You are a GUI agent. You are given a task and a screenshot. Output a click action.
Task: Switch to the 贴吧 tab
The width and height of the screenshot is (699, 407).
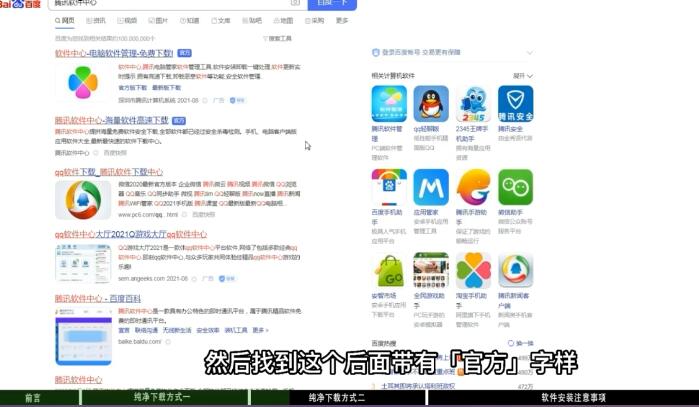click(252, 21)
